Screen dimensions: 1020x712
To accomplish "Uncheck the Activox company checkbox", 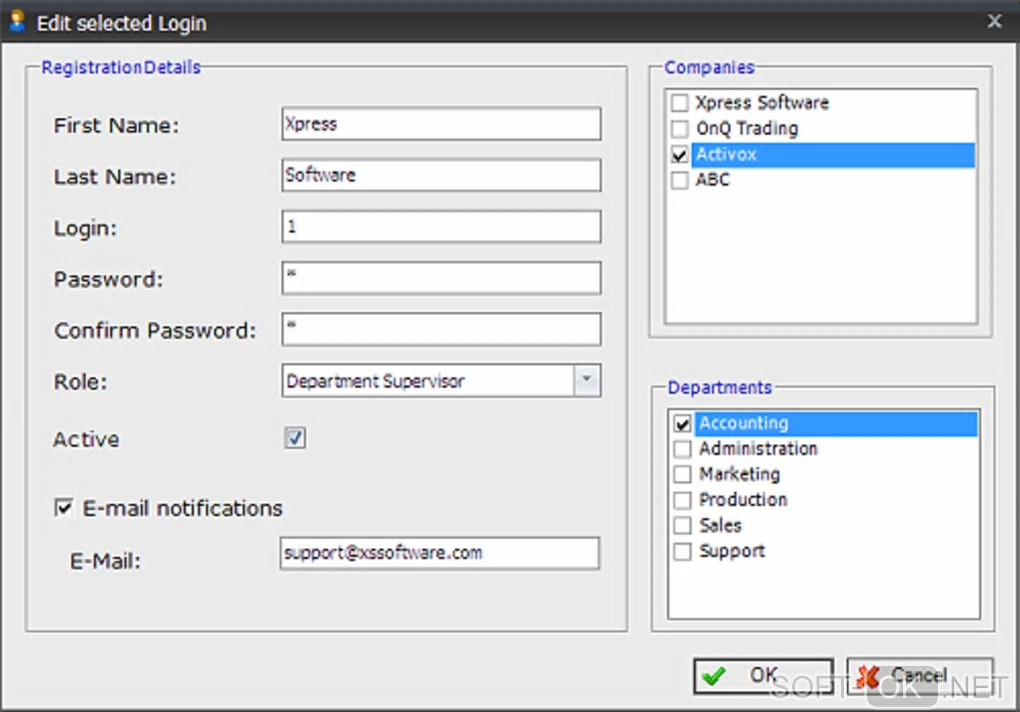I will pyautogui.click(x=680, y=155).
